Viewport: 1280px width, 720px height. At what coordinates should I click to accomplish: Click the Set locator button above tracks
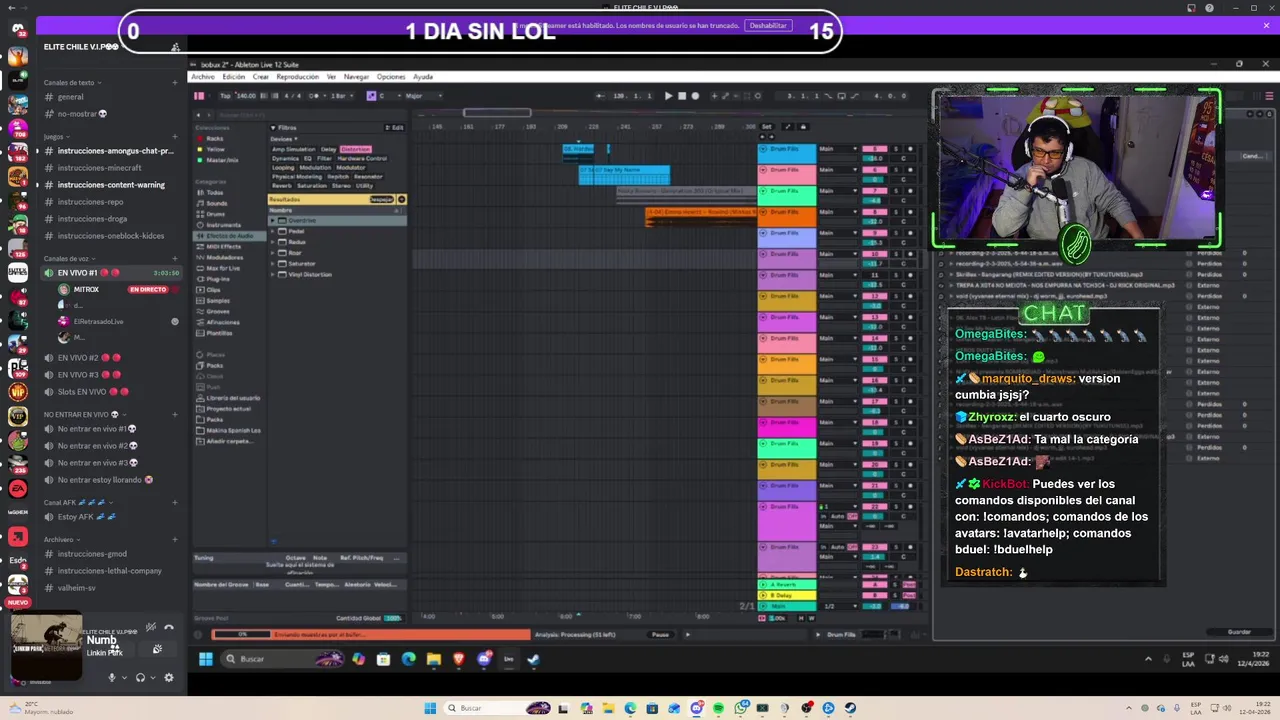(x=767, y=127)
